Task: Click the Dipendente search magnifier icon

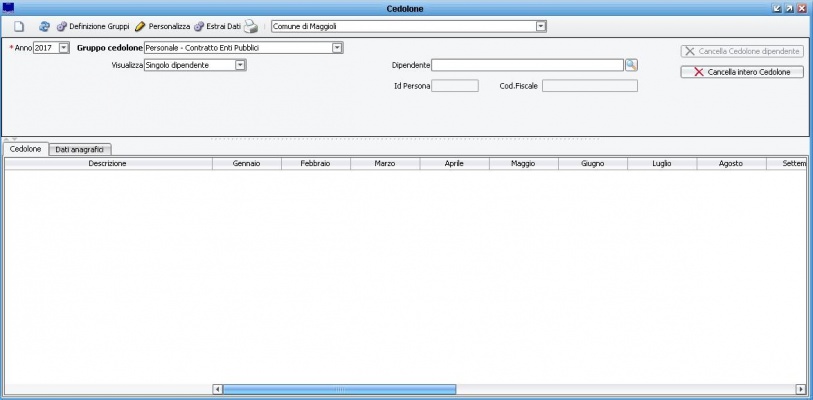Action: point(631,65)
